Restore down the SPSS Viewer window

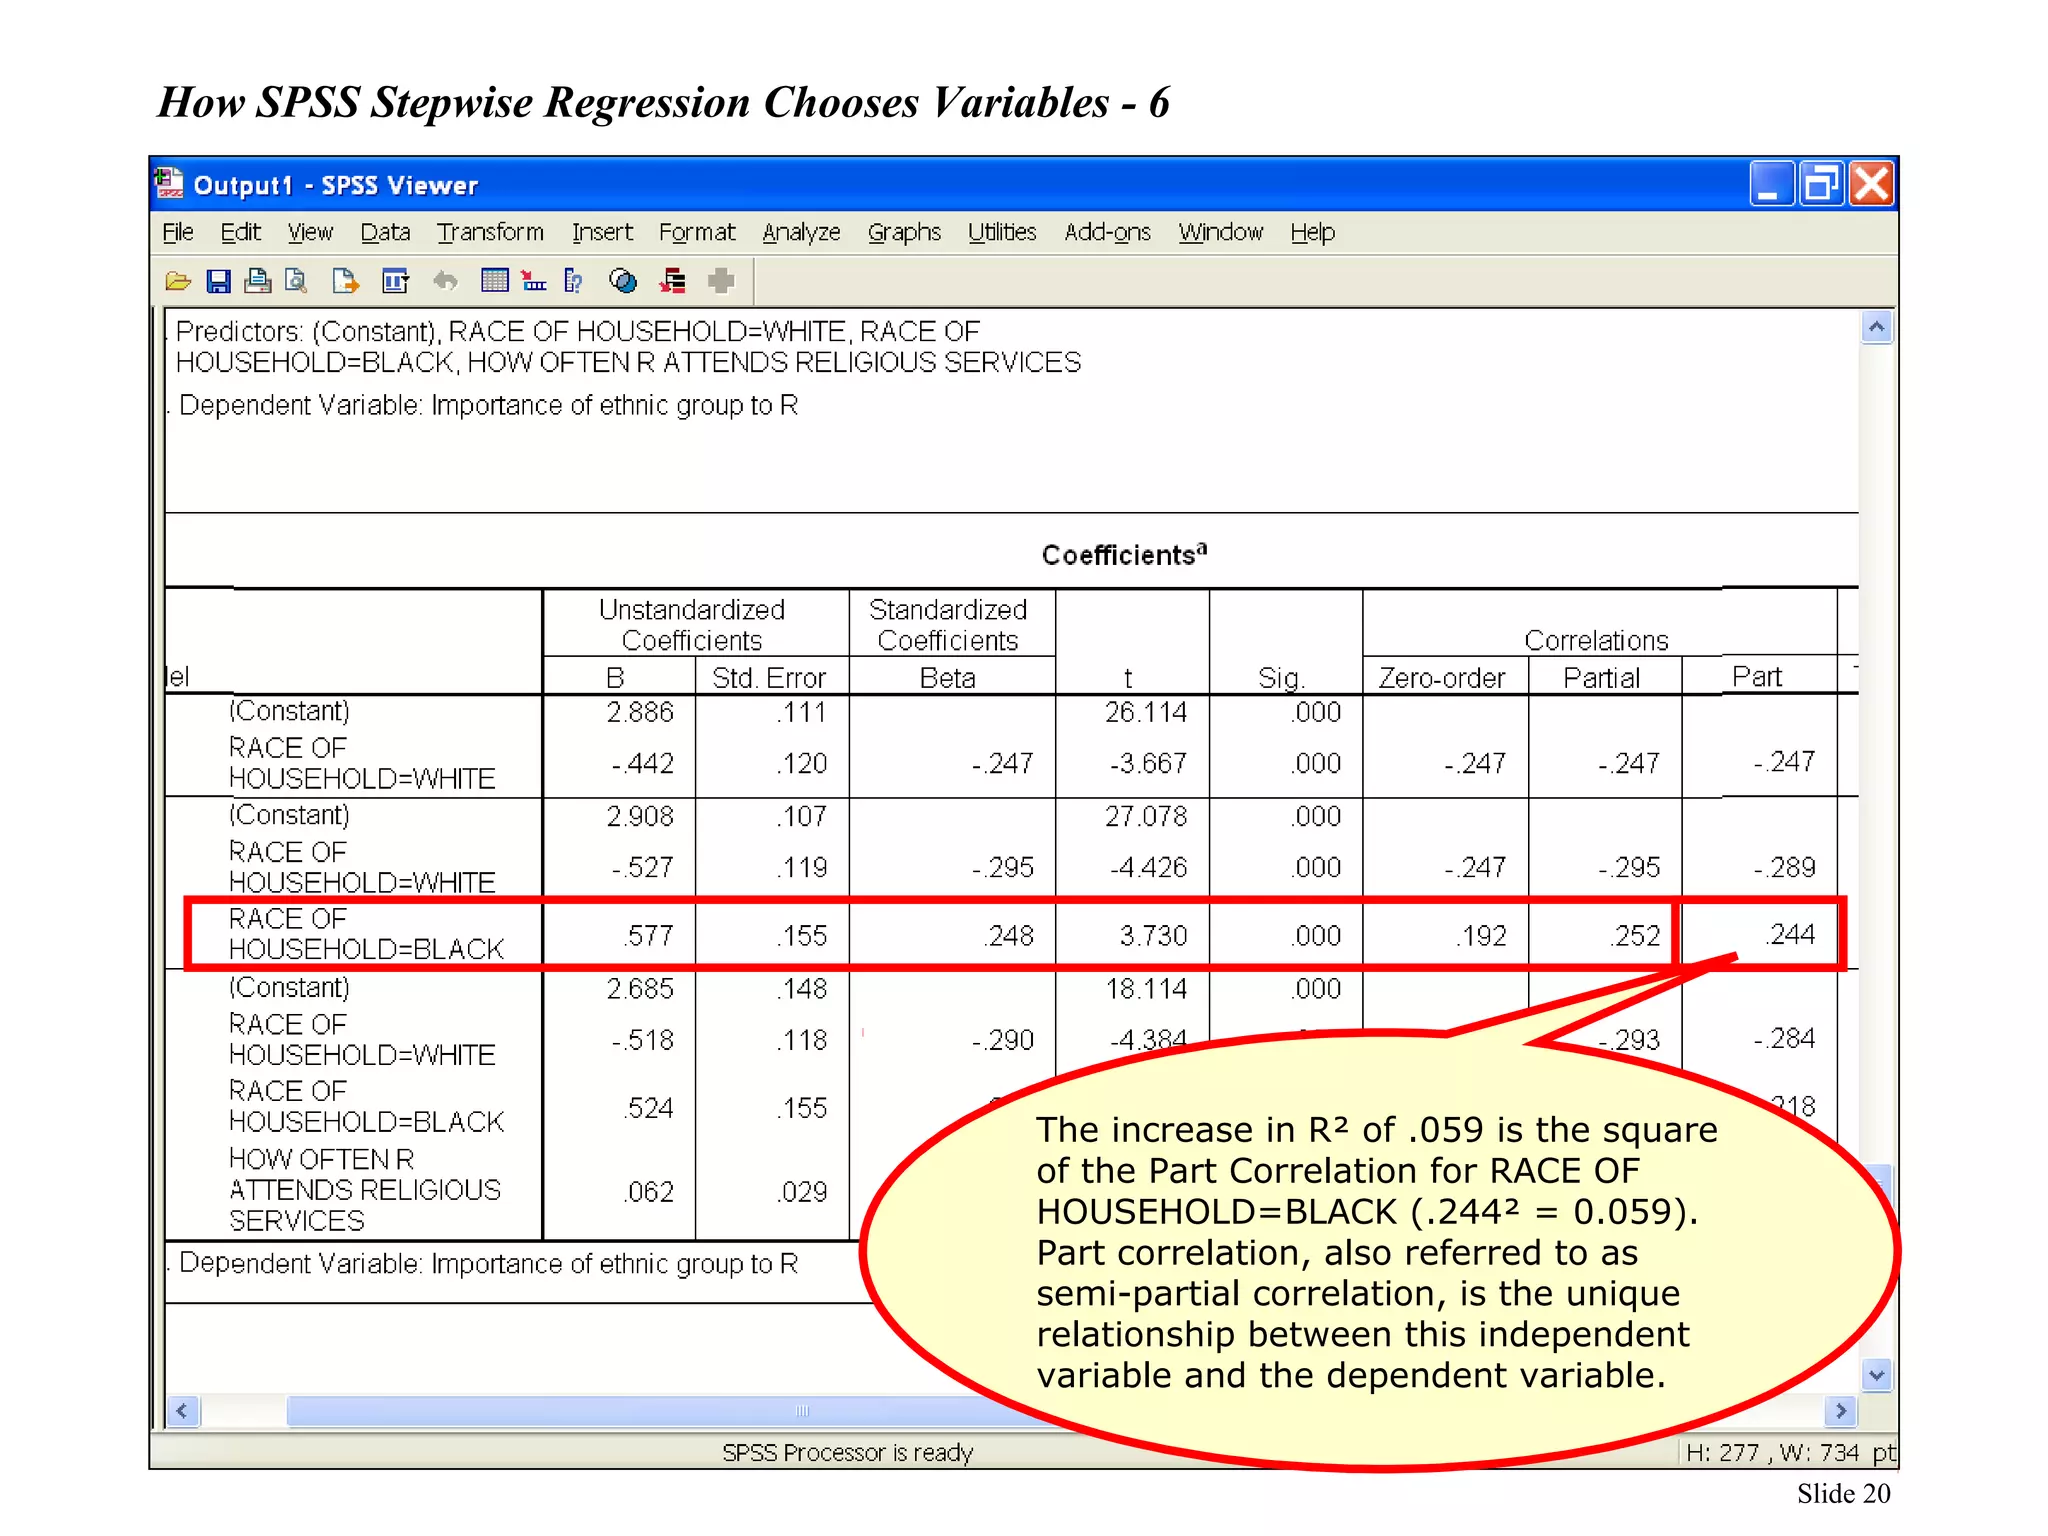[1821, 184]
